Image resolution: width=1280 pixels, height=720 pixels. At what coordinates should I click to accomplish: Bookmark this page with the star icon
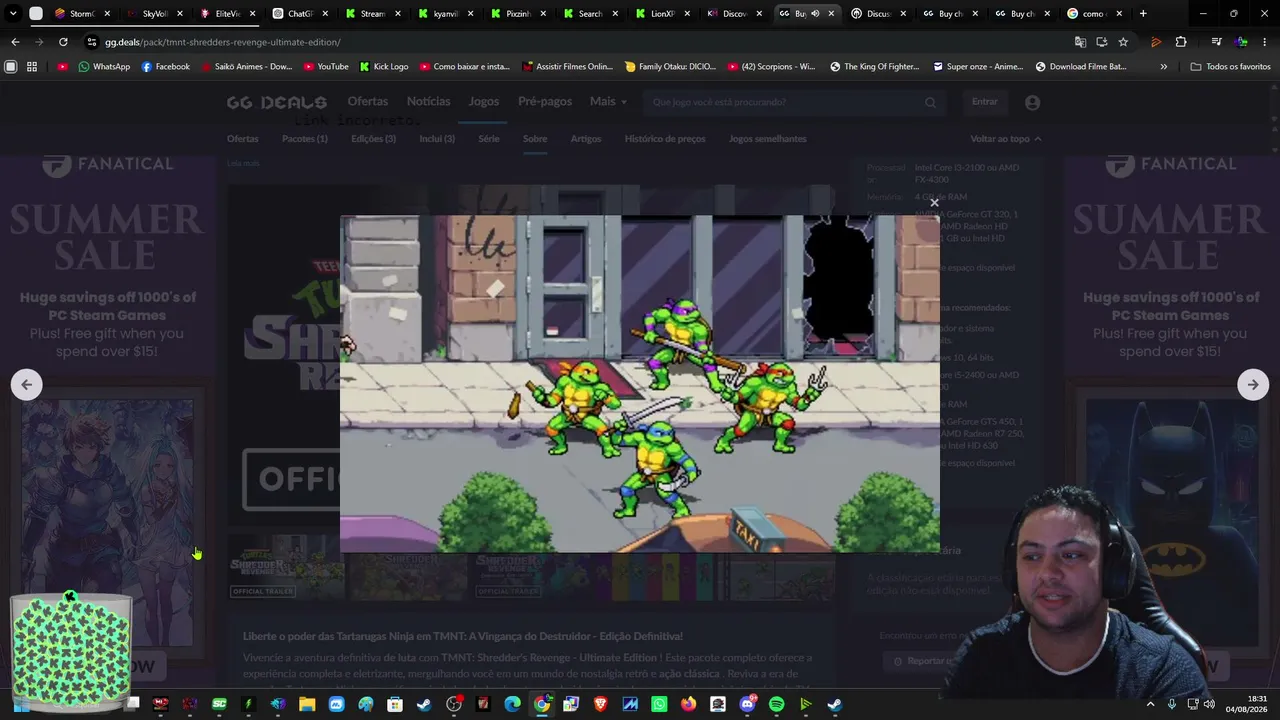pos(1123,42)
